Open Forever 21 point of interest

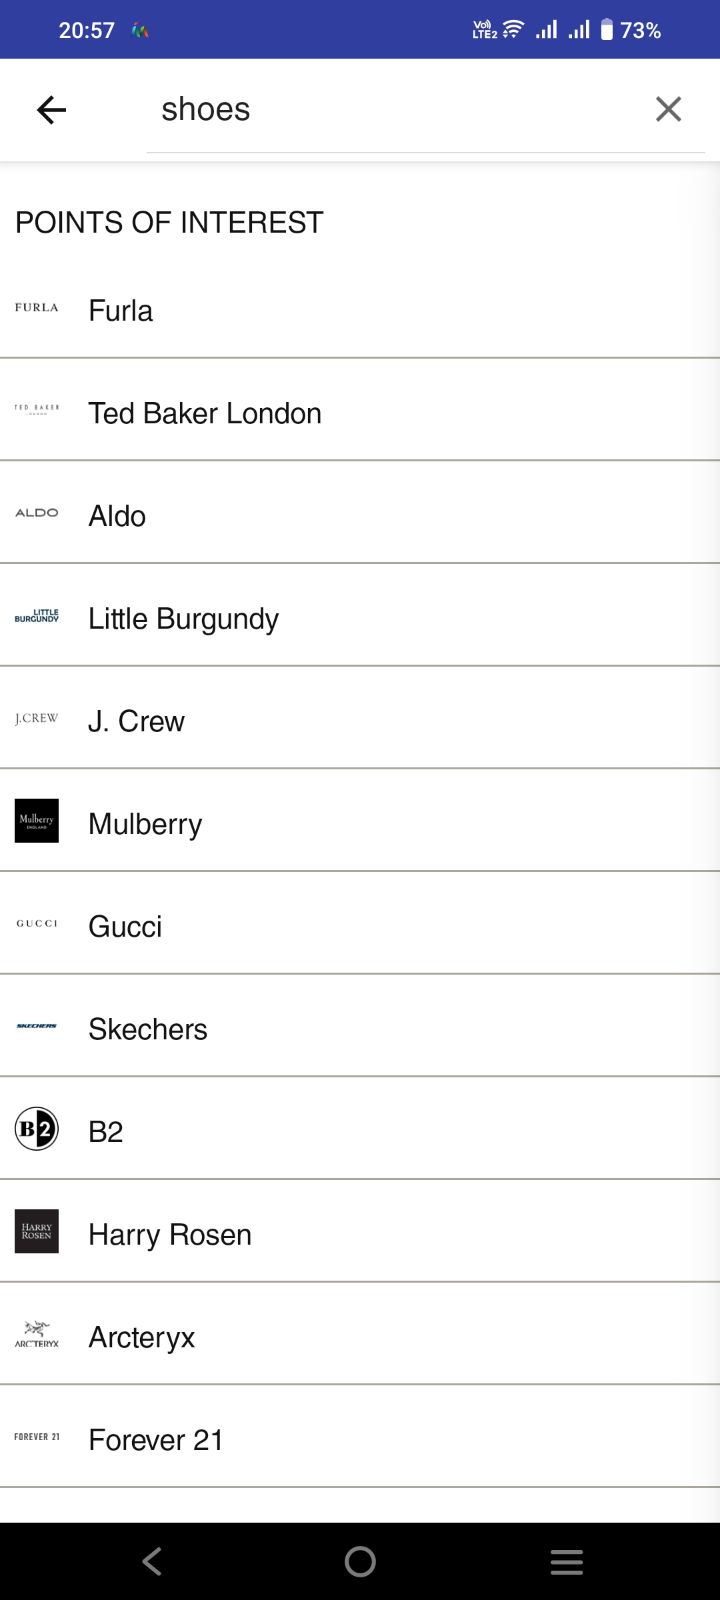pos(156,1440)
